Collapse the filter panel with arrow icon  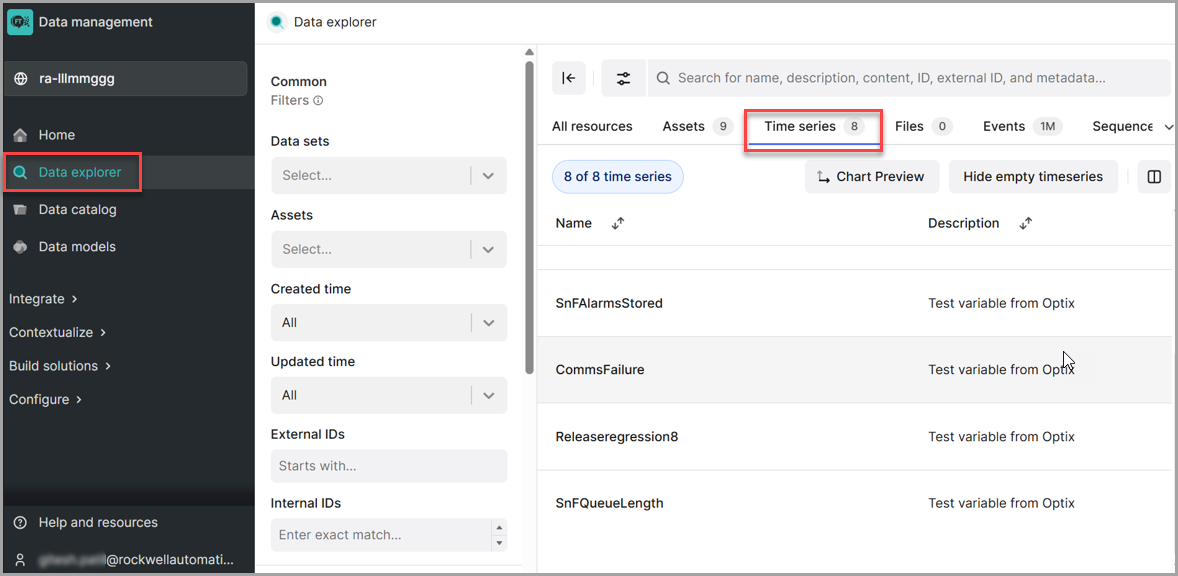click(569, 78)
